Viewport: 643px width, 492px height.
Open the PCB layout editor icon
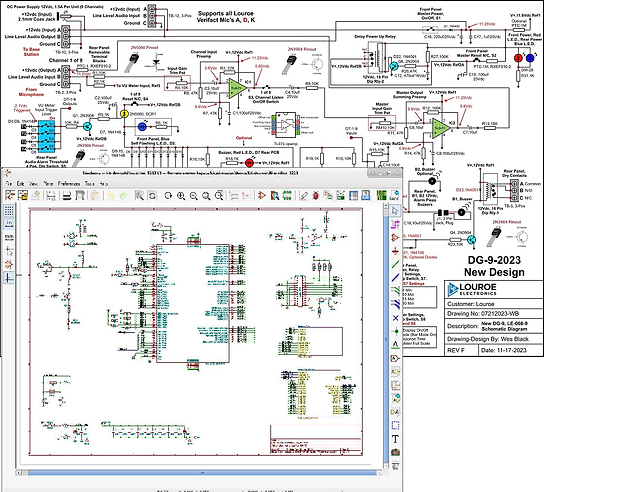(382, 195)
